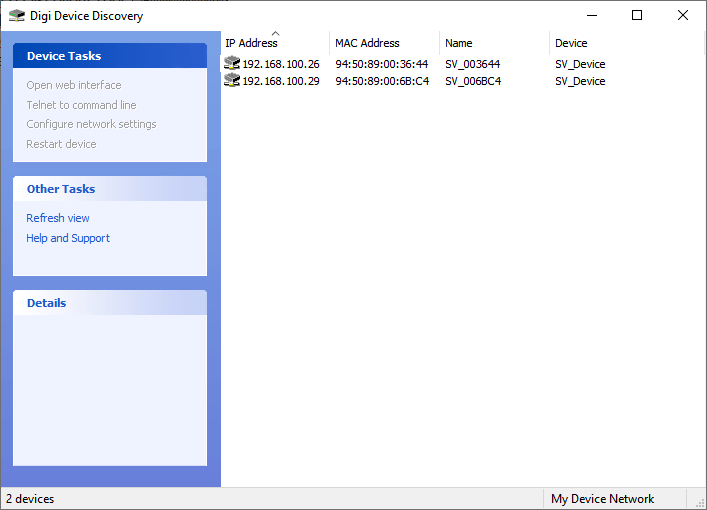The width and height of the screenshot is (707, 510).
Task: Click the Digi Device Discovery title bar icon
Action: coord(16,16)
